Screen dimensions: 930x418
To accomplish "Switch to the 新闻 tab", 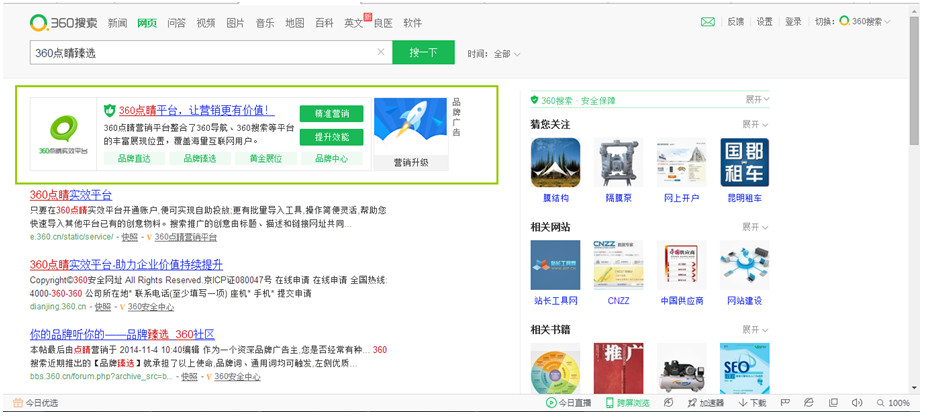I will click(x=117, y=23).
